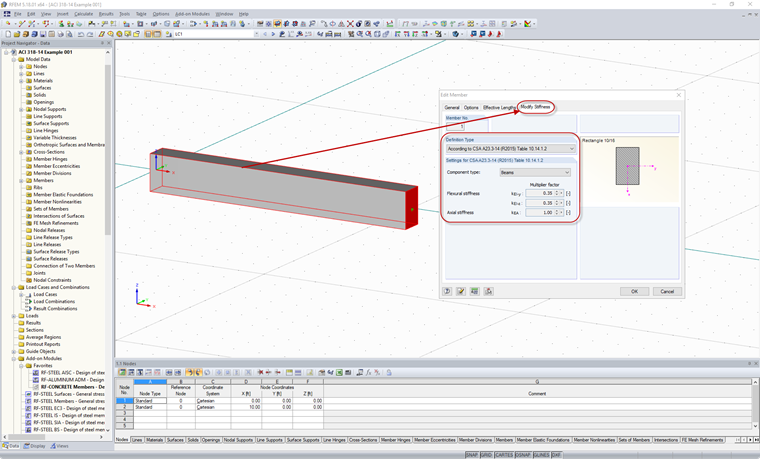Select next load case arrow
The height and width of the screenshot is (459, 760).
[x=273, y=34]
